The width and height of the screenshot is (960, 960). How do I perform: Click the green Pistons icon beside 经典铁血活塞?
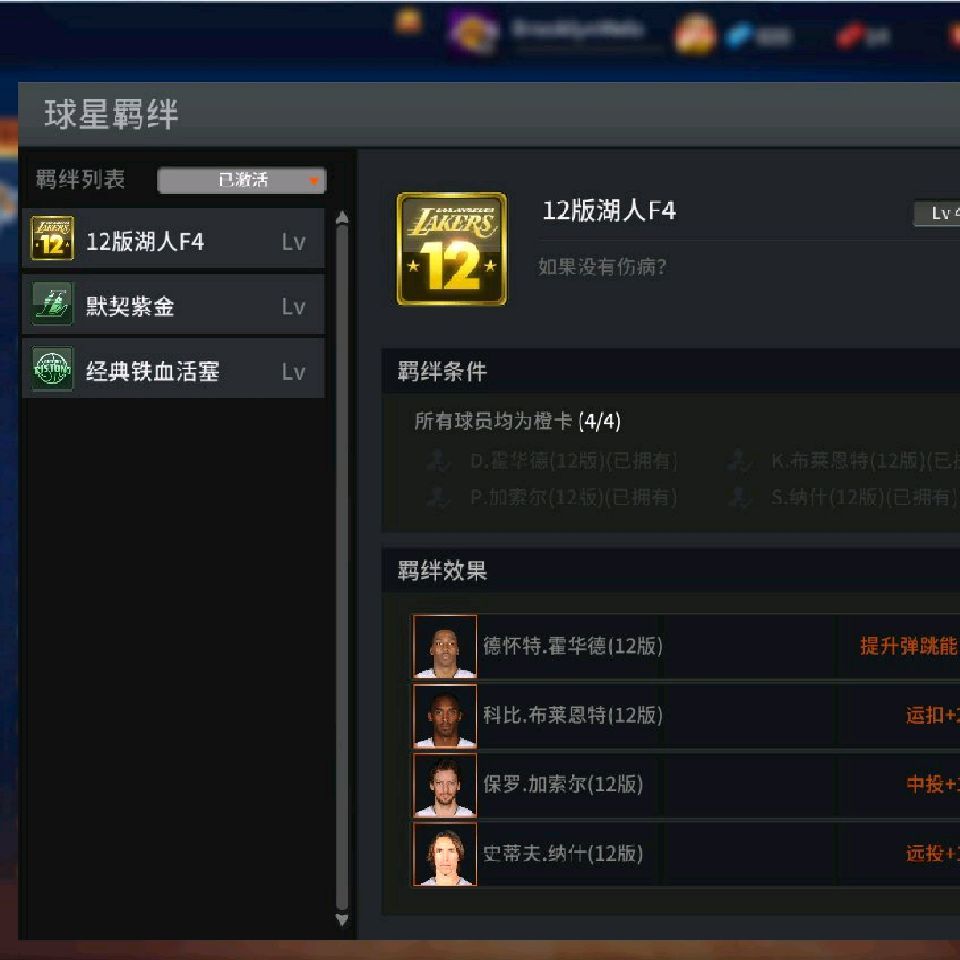tap(52, 369)
